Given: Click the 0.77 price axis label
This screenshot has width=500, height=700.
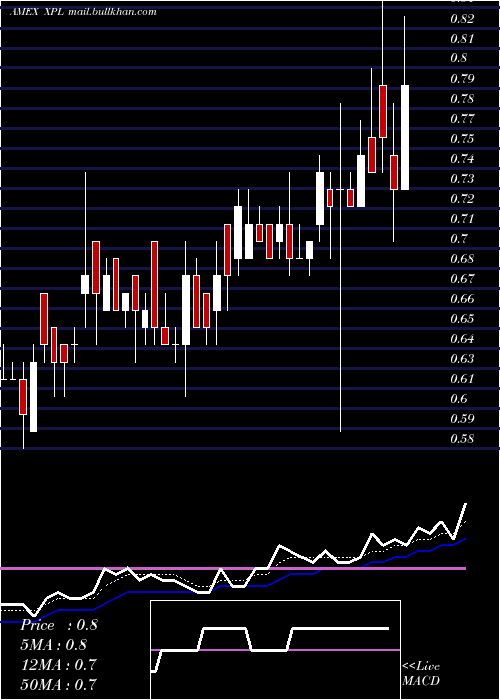Looking at the screenshot, I should [462, 119].
